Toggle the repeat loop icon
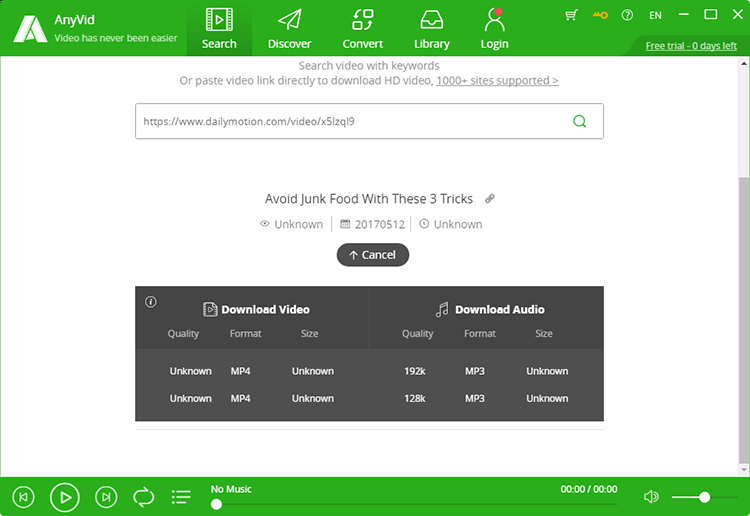750x516 pixels. [x=143, y=497]
